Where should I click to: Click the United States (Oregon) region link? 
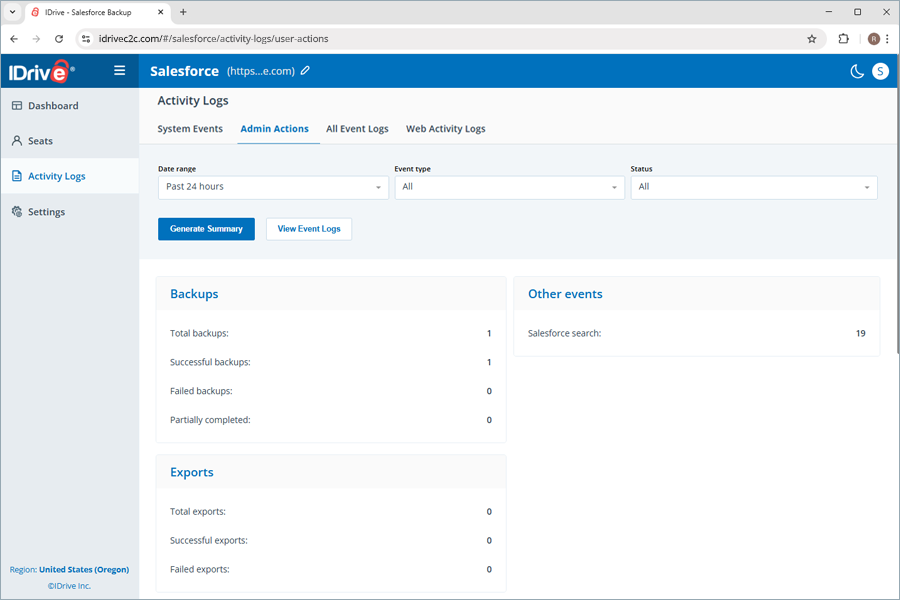[x=84, y=570]
